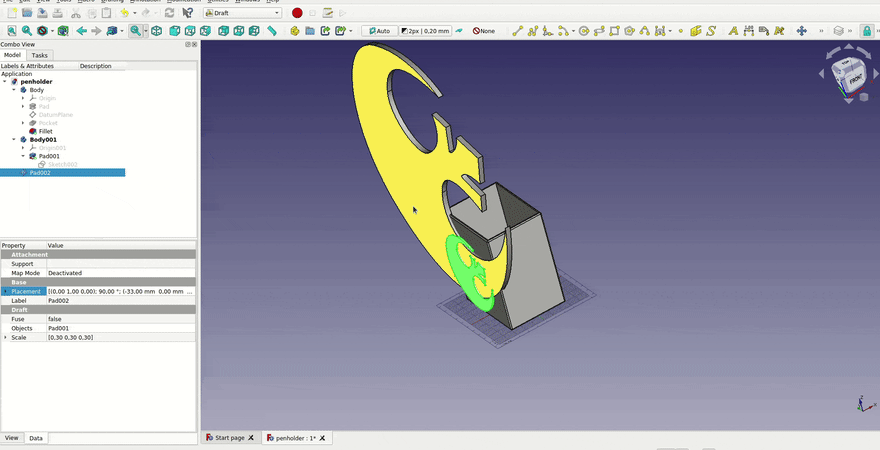Open the arc tools dropdown arrow
880x450 pixels.
(x=573, y=31)
